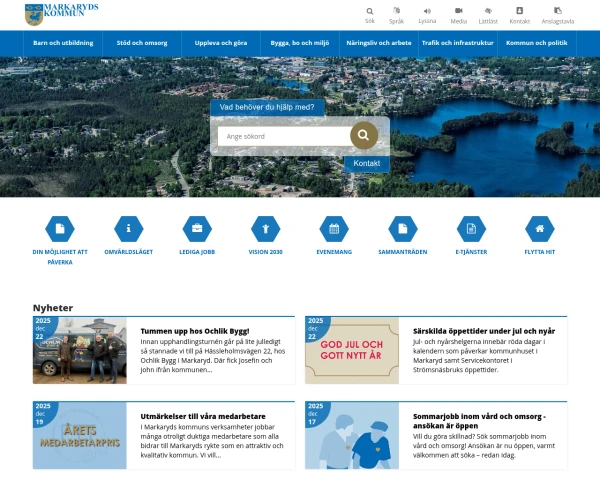Open the Omvärldsläget info hexagon icon
Viewport: 600px width, 480px height.
[129, 229]
